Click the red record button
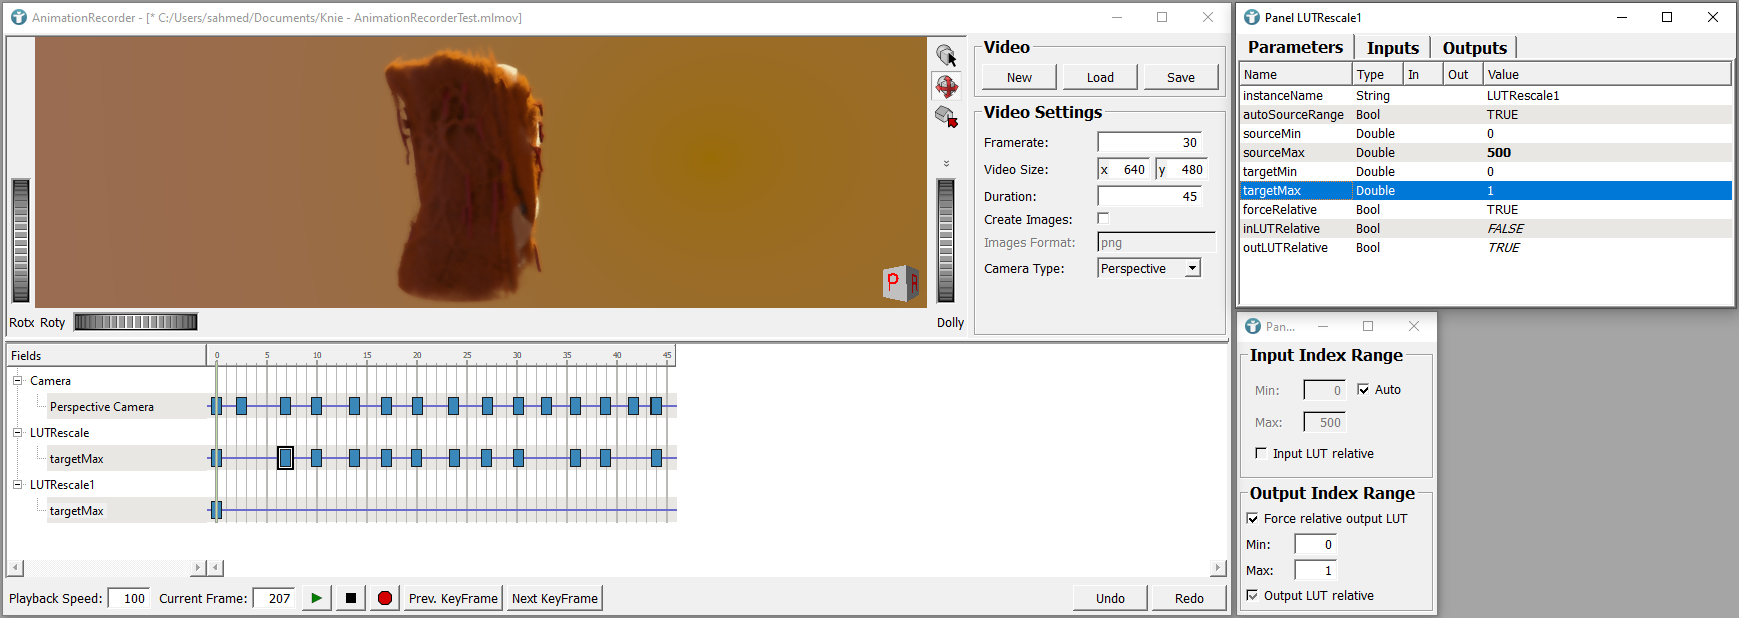 click(x=385, y=598)
